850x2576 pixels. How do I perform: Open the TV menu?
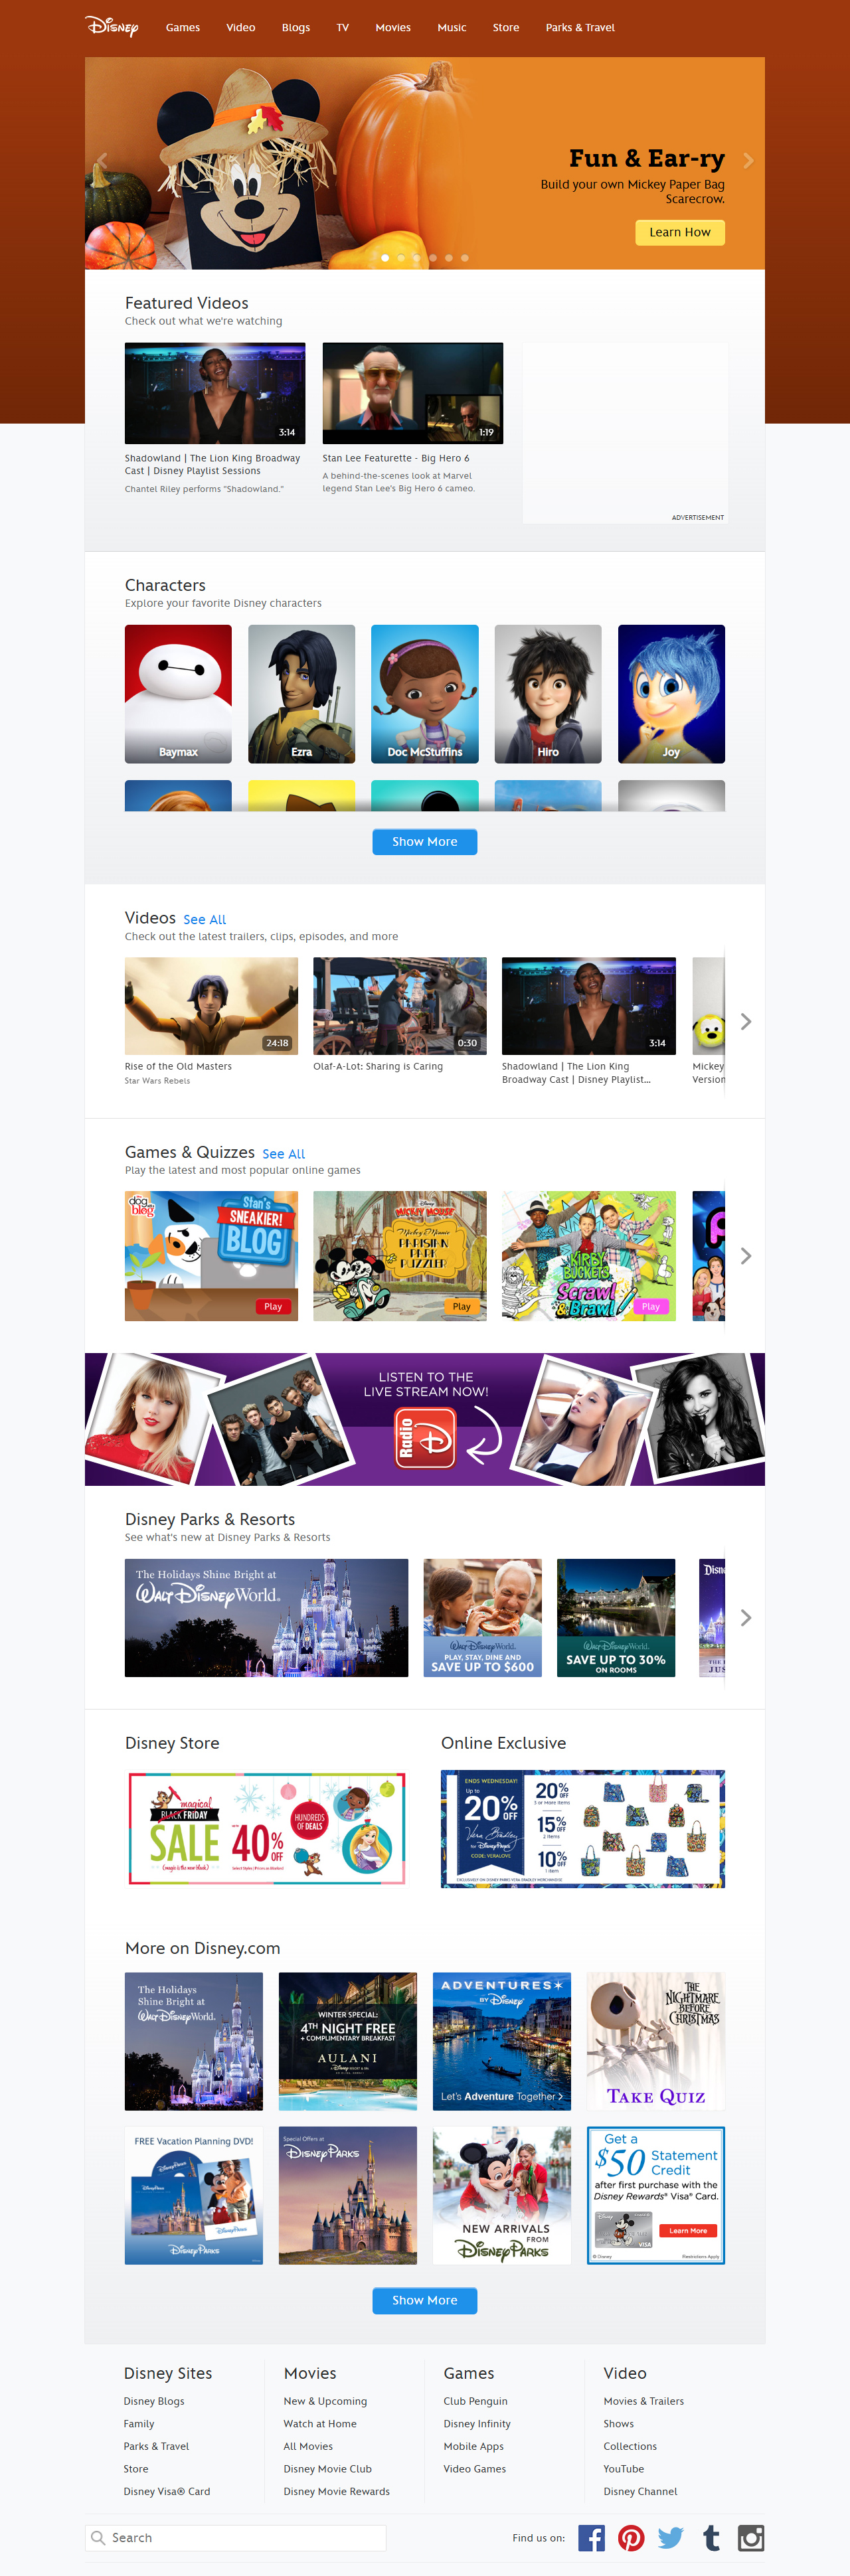(343, 27)
